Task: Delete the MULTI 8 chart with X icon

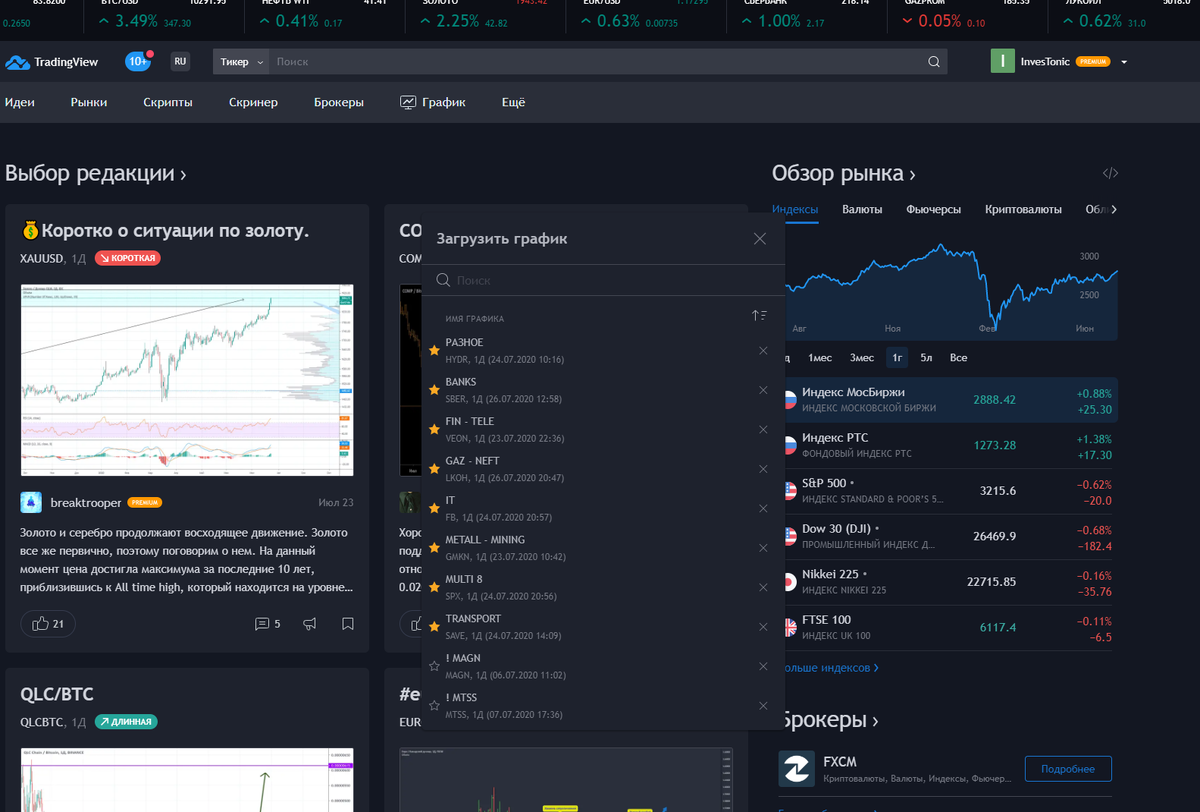Action: tap(763, 587)
